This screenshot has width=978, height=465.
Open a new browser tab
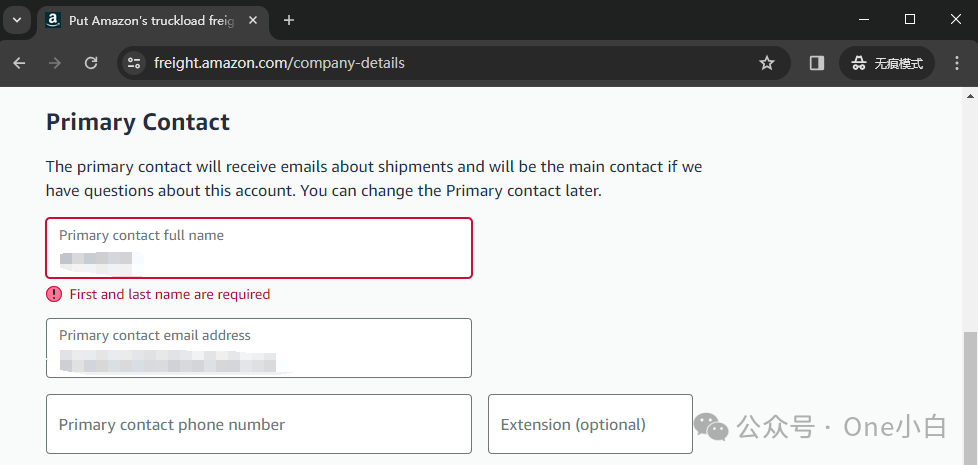click(289, 20)
